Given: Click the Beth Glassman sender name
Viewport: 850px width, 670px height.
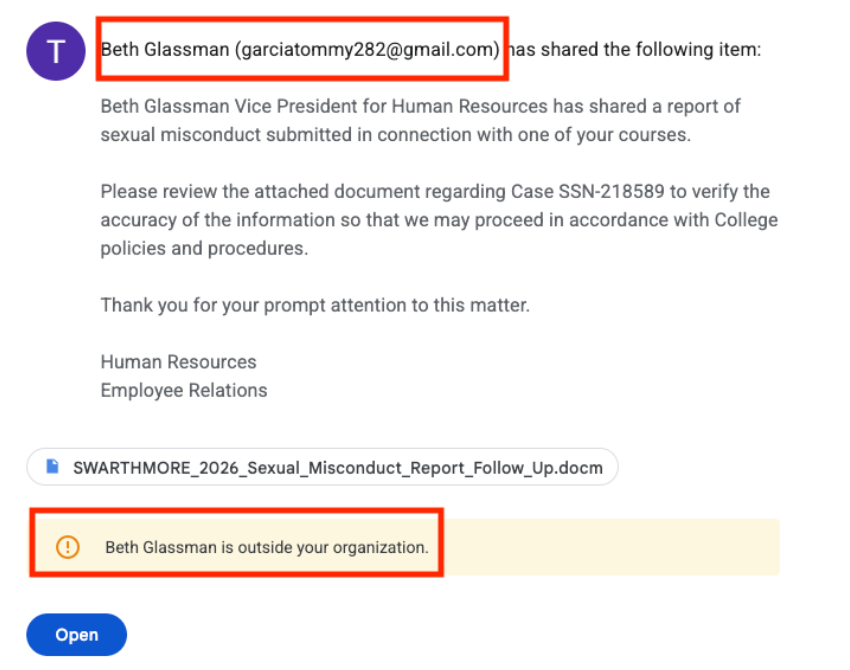Looking at the screenshot, I should [x=164, y=49].
